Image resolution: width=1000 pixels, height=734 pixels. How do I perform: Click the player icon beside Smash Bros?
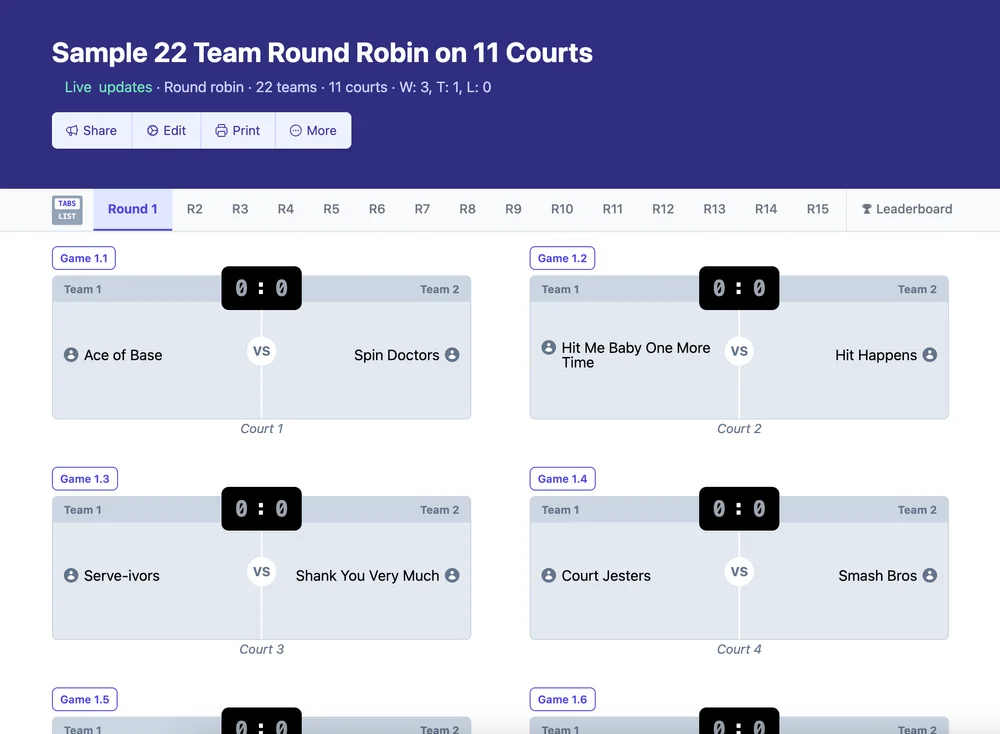(x=929, y=575)
